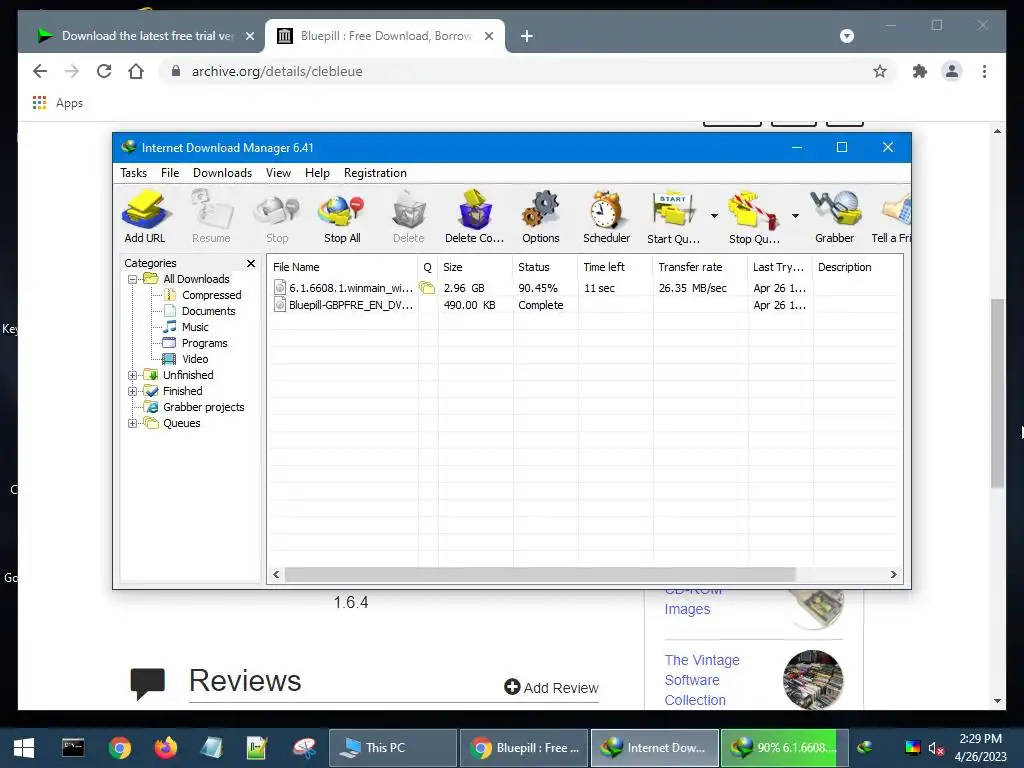Screen dimensions: 1024x768
Task: Go back in Chrome
Action: pos(40,71)
